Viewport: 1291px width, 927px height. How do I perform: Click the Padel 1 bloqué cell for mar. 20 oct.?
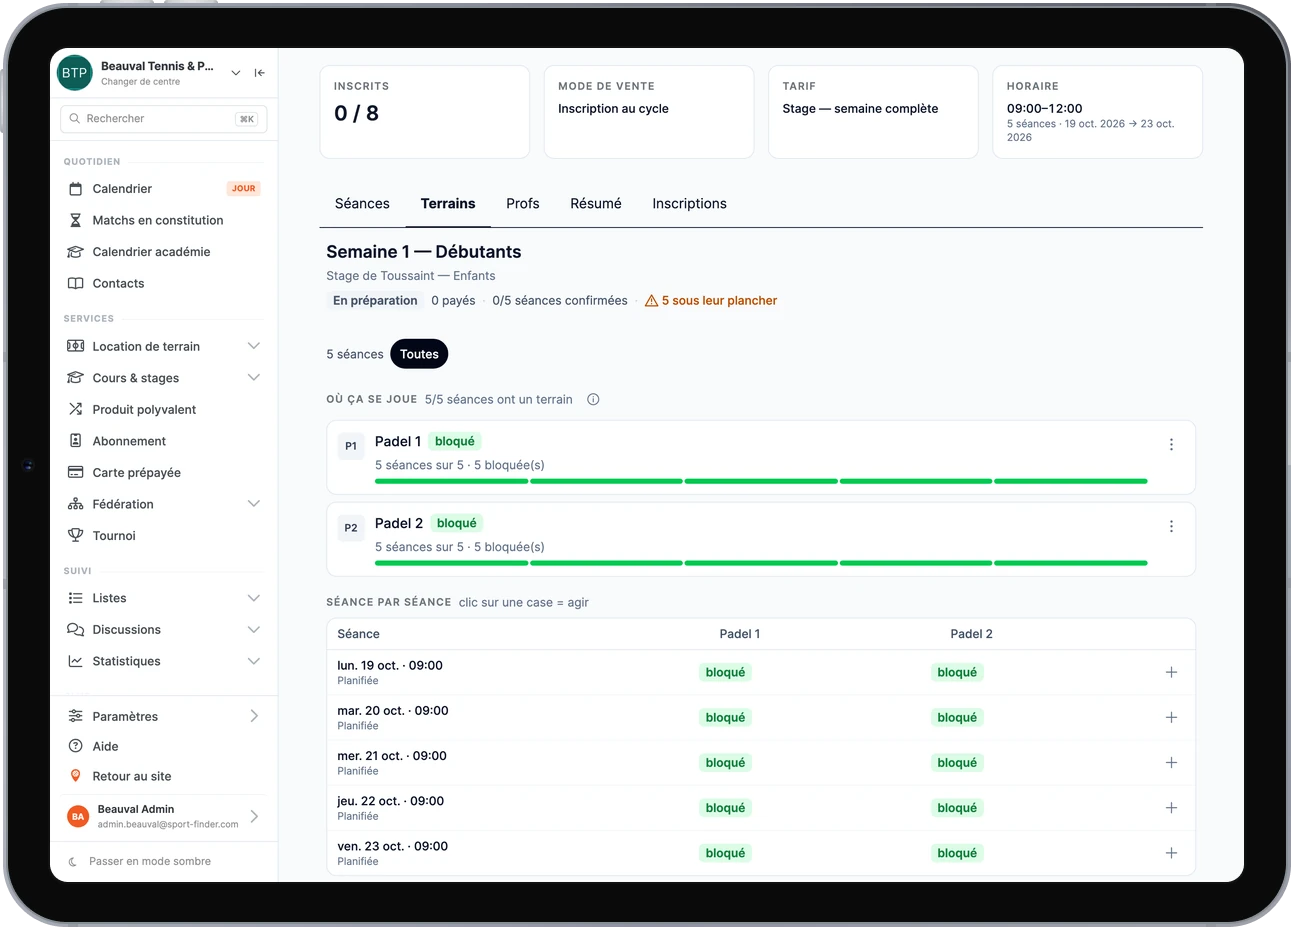pyautogui.click(x=726, y=718)
